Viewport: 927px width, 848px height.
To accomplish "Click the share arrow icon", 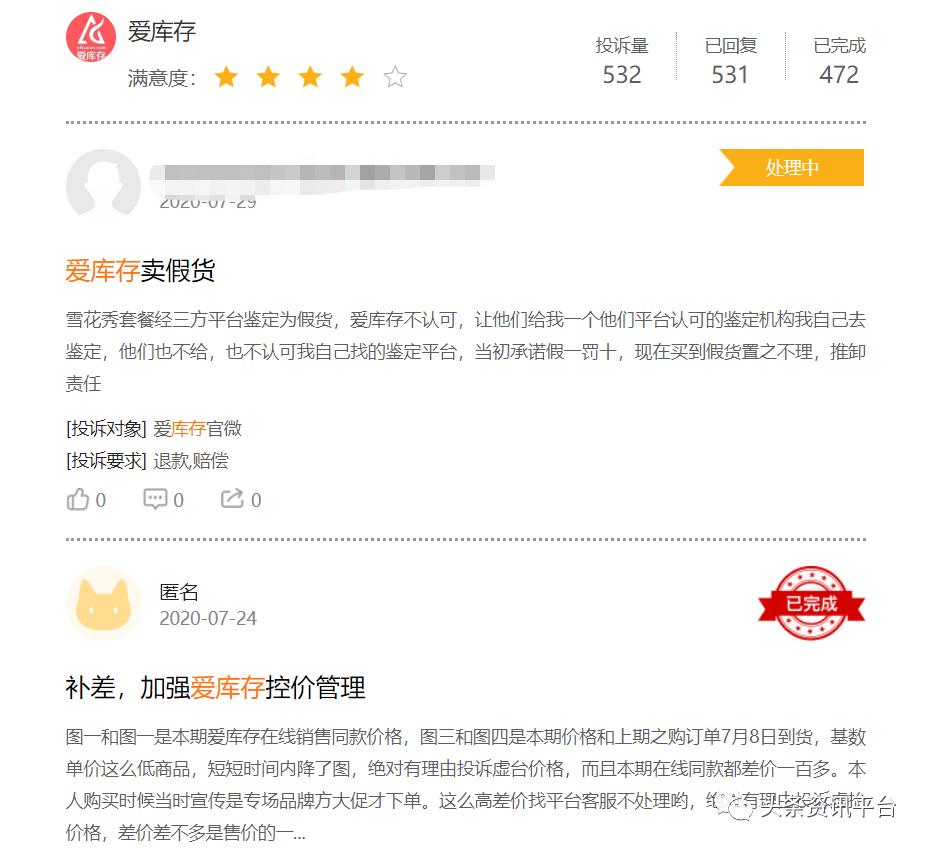I will 232,499.
